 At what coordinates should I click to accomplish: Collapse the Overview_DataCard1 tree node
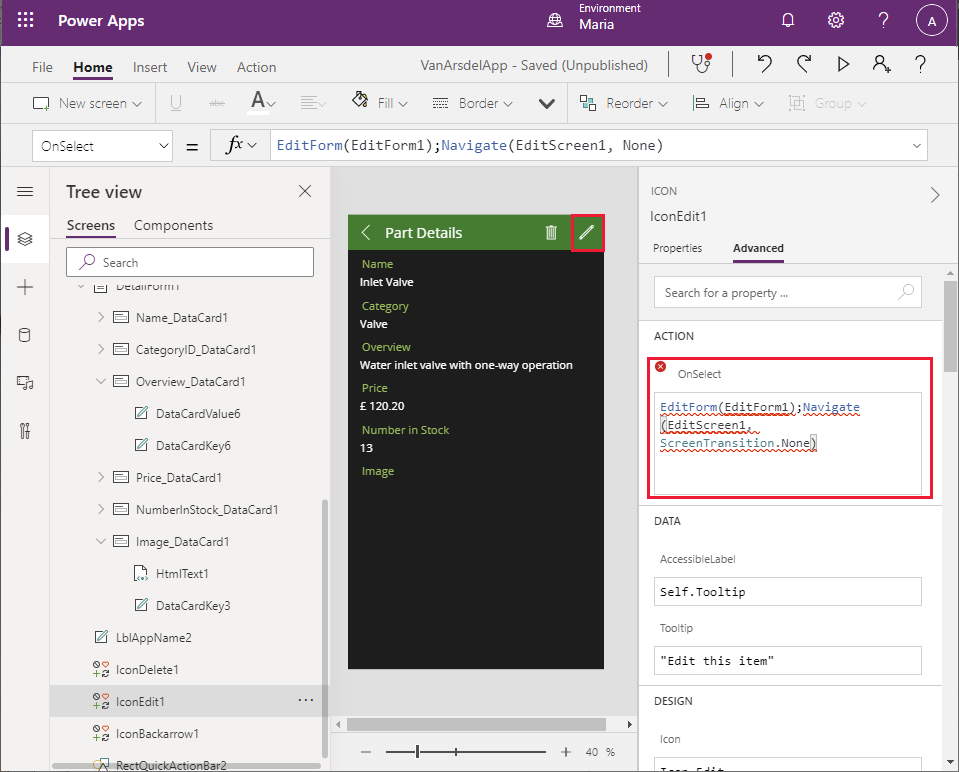pyautogui.click(x=101, y=382)
